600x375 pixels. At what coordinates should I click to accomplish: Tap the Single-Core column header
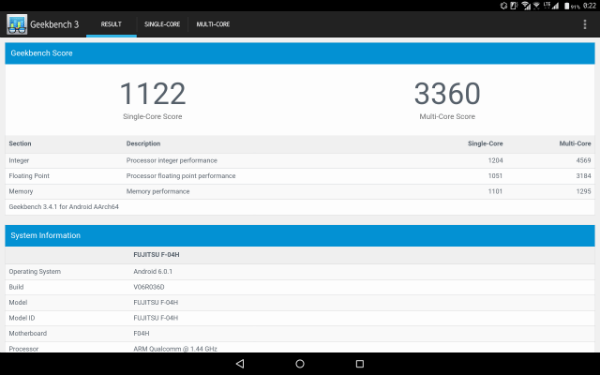point(485,143)
